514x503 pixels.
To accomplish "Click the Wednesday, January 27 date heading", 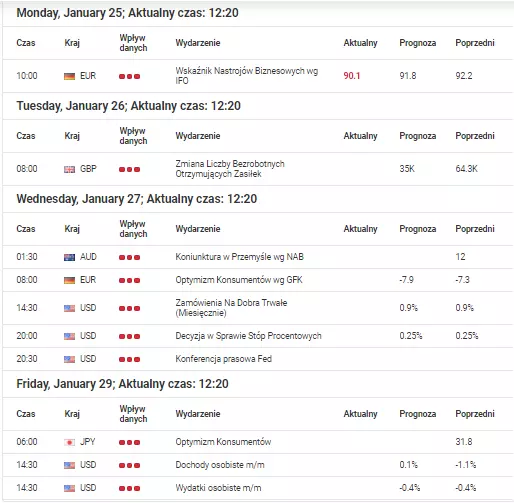I will 137,199.
